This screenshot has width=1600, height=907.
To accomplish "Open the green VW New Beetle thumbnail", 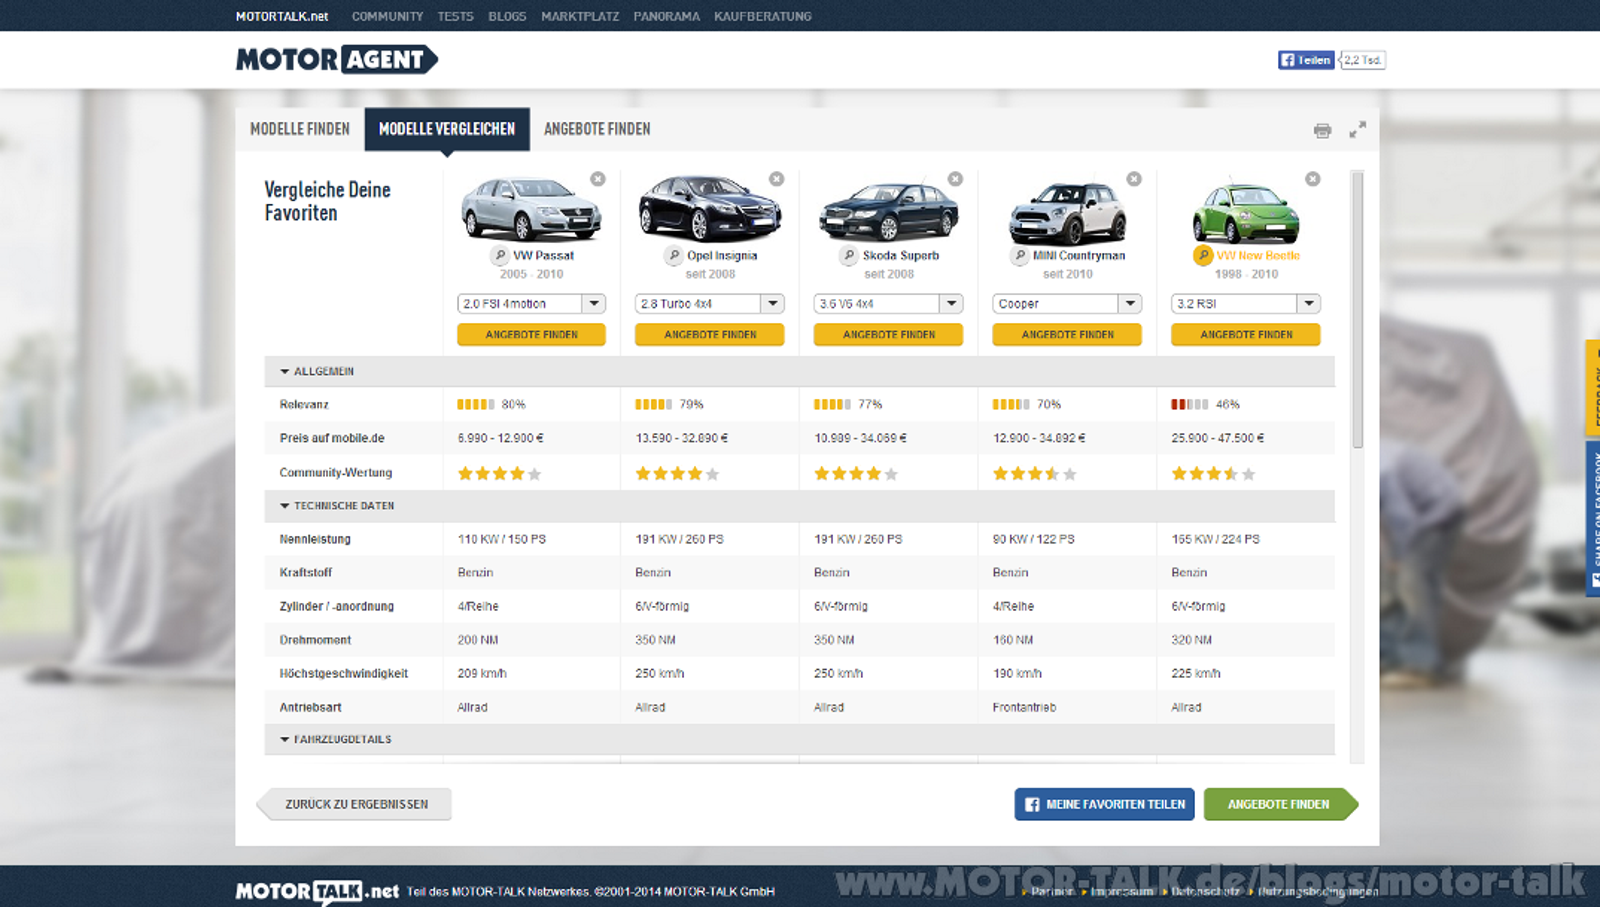I will click(x=1245, y=212).
